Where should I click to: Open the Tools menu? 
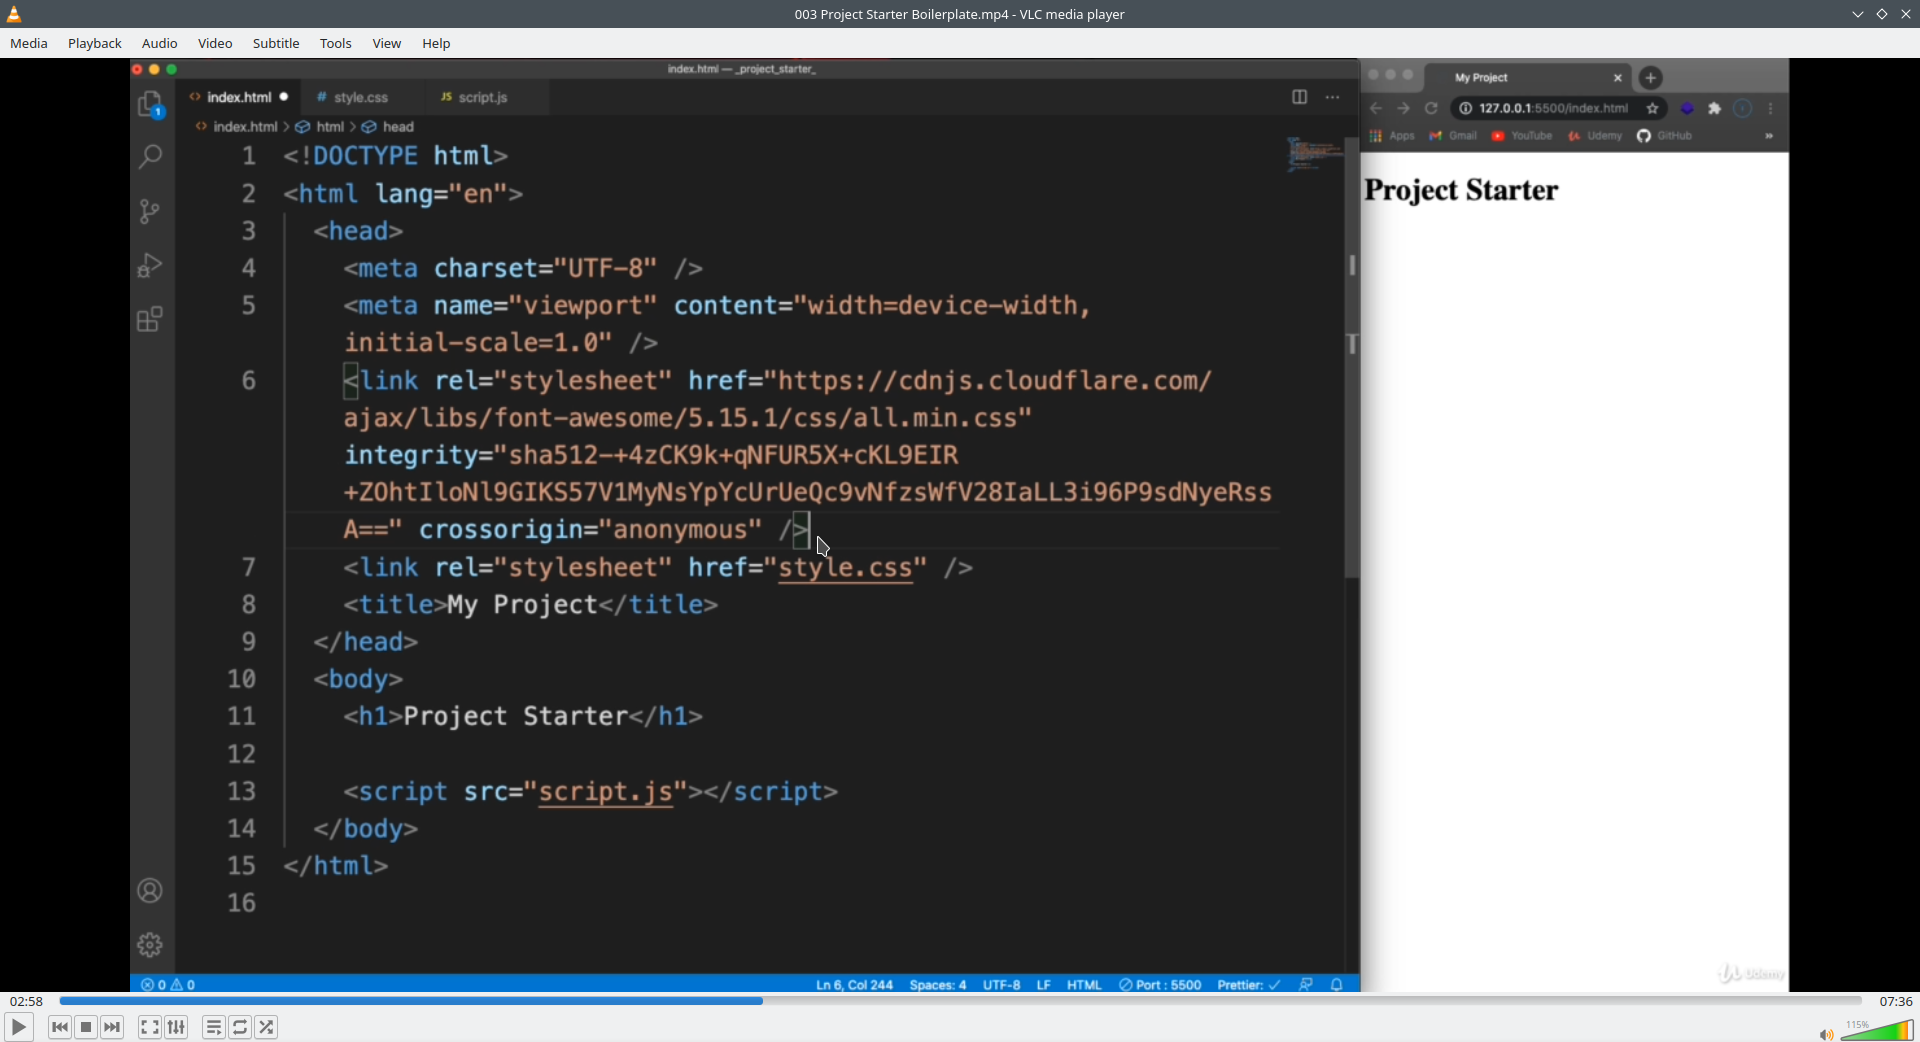tap(336, 43)
